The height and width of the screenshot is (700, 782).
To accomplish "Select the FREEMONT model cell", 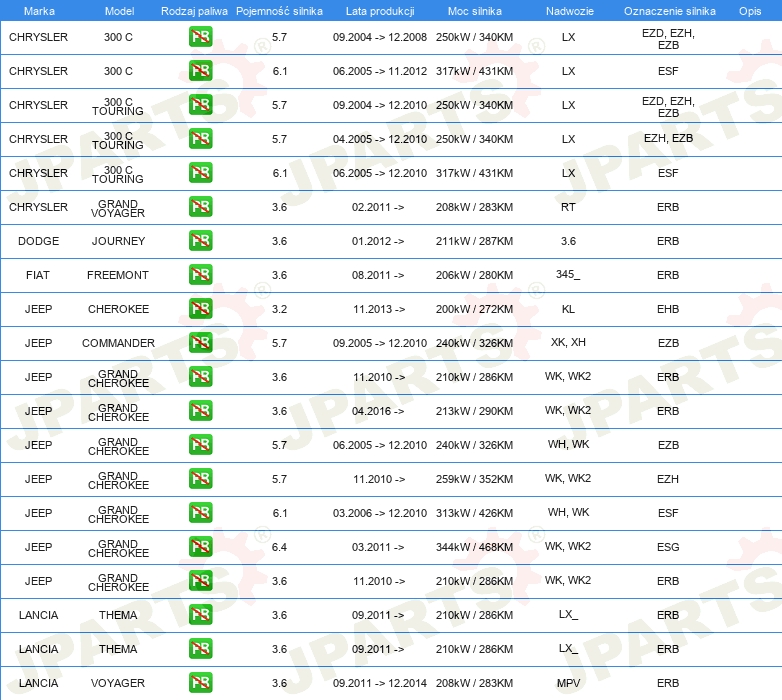I will 118,275.
